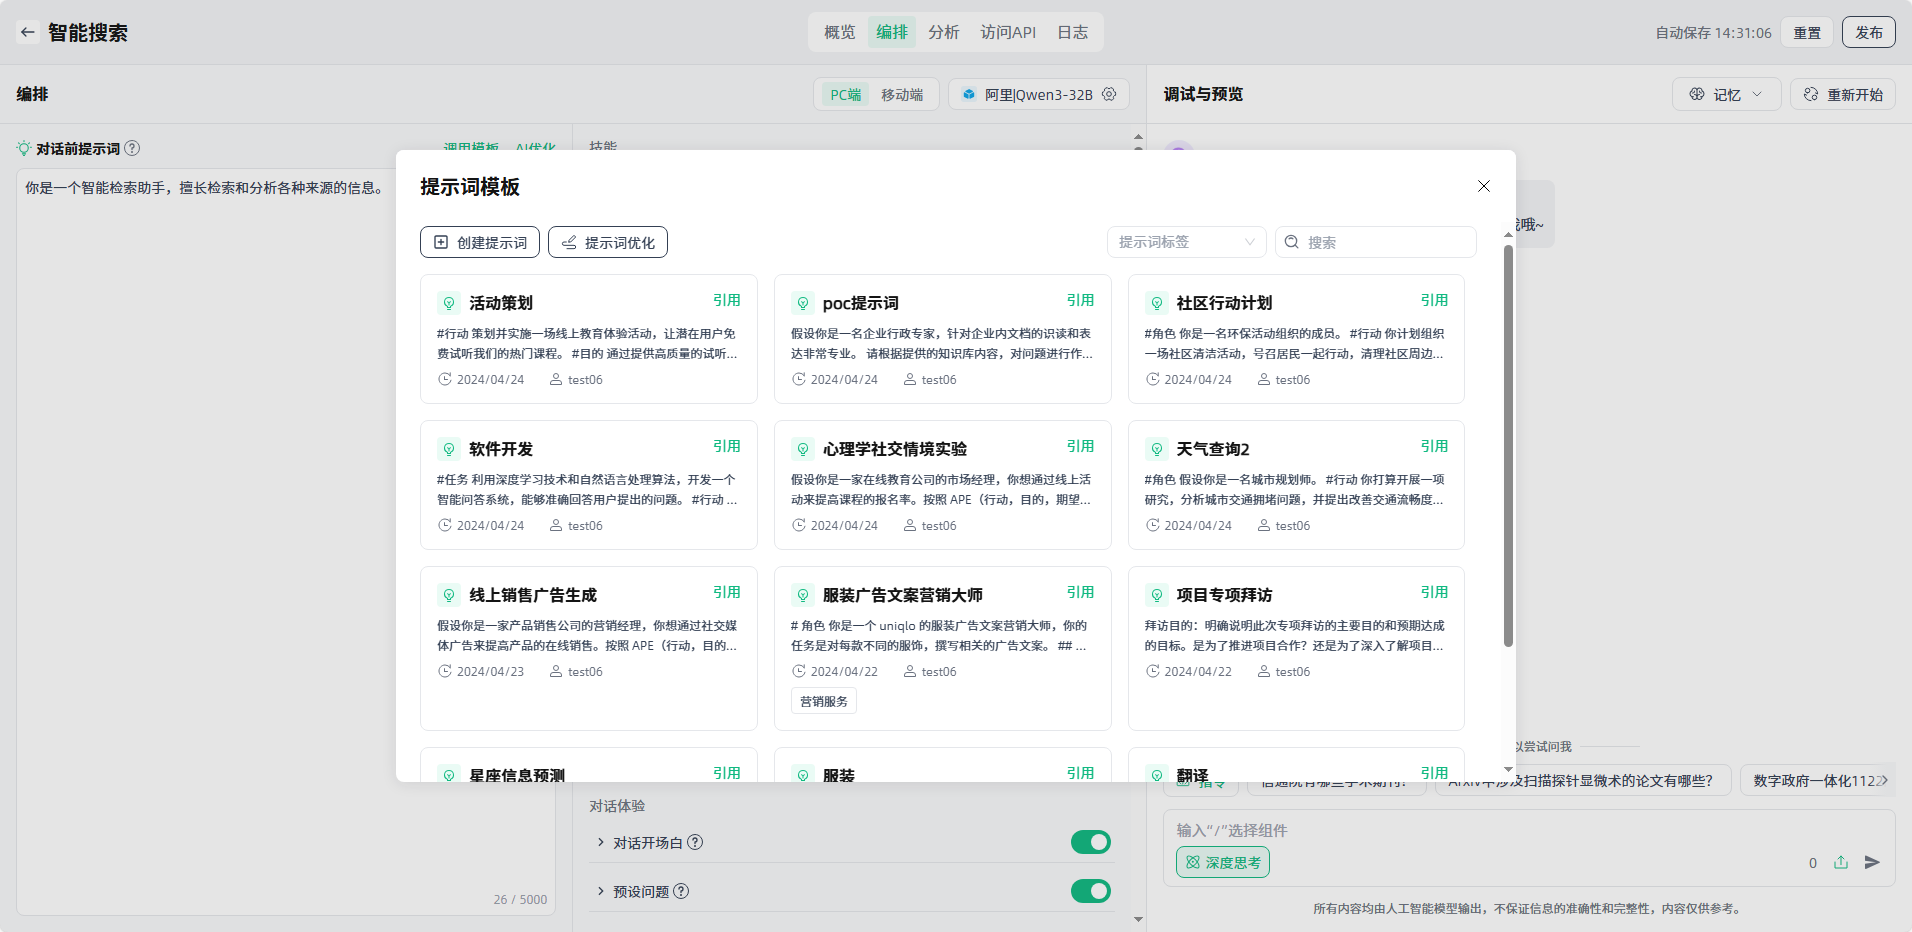Click the back arrow beside 智能搜索
This screenshot has height=932, width=1912.
28,32
